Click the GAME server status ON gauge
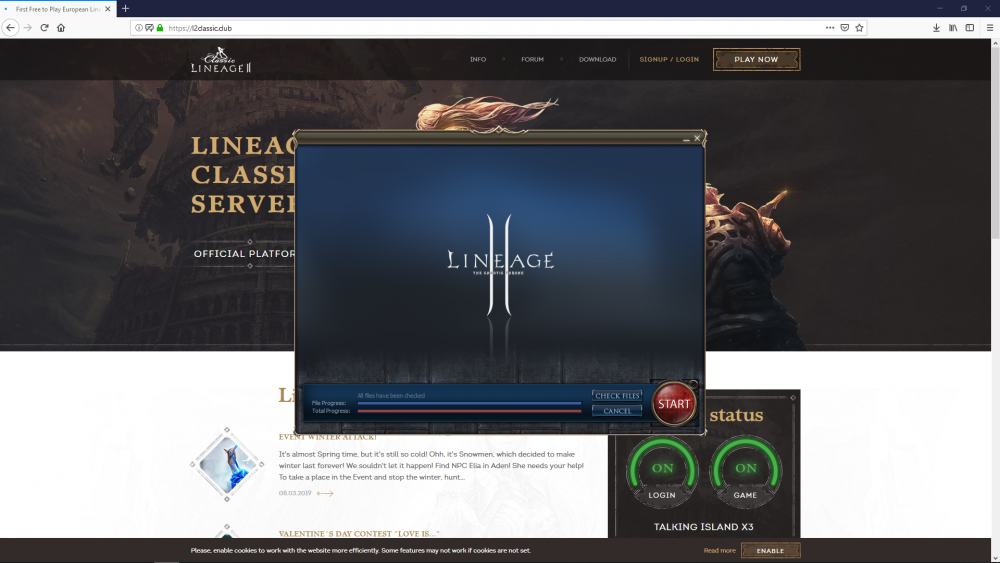 (745, 472)
